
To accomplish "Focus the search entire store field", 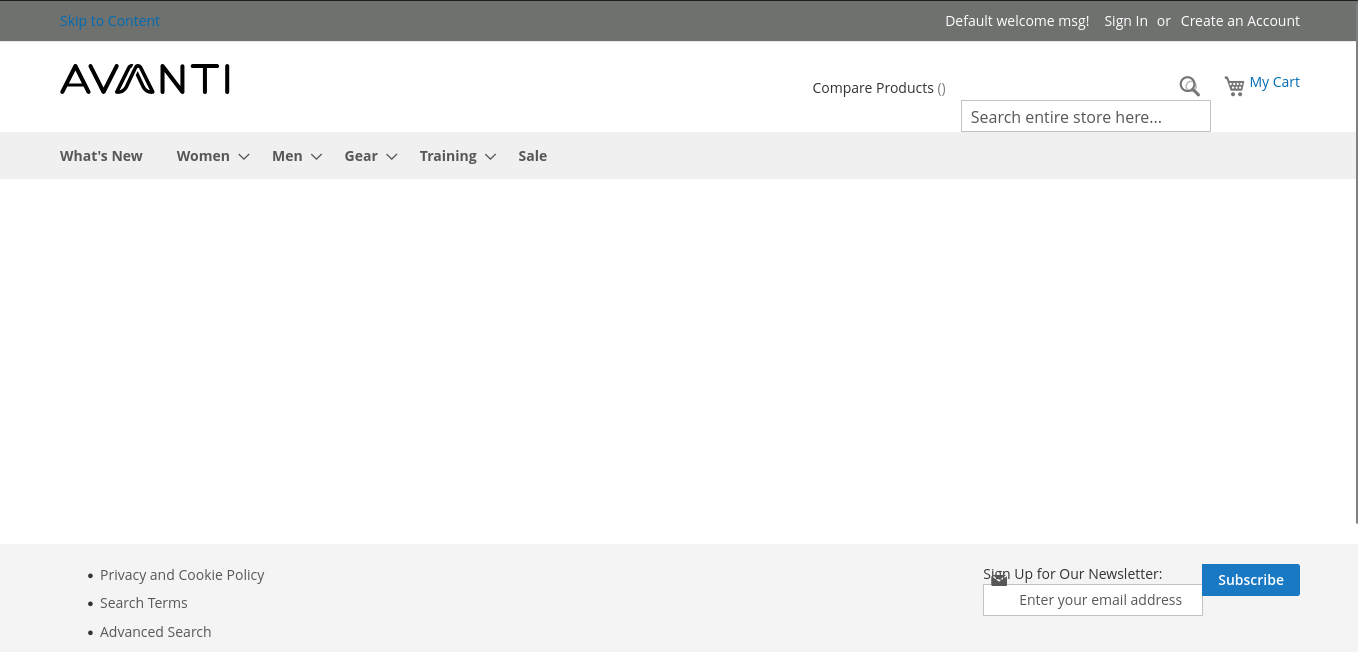I will (x=1085, y=117).
